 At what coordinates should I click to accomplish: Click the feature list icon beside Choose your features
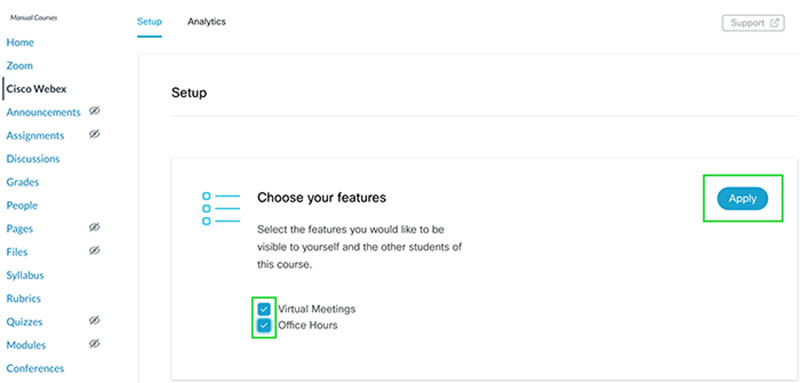221,209
